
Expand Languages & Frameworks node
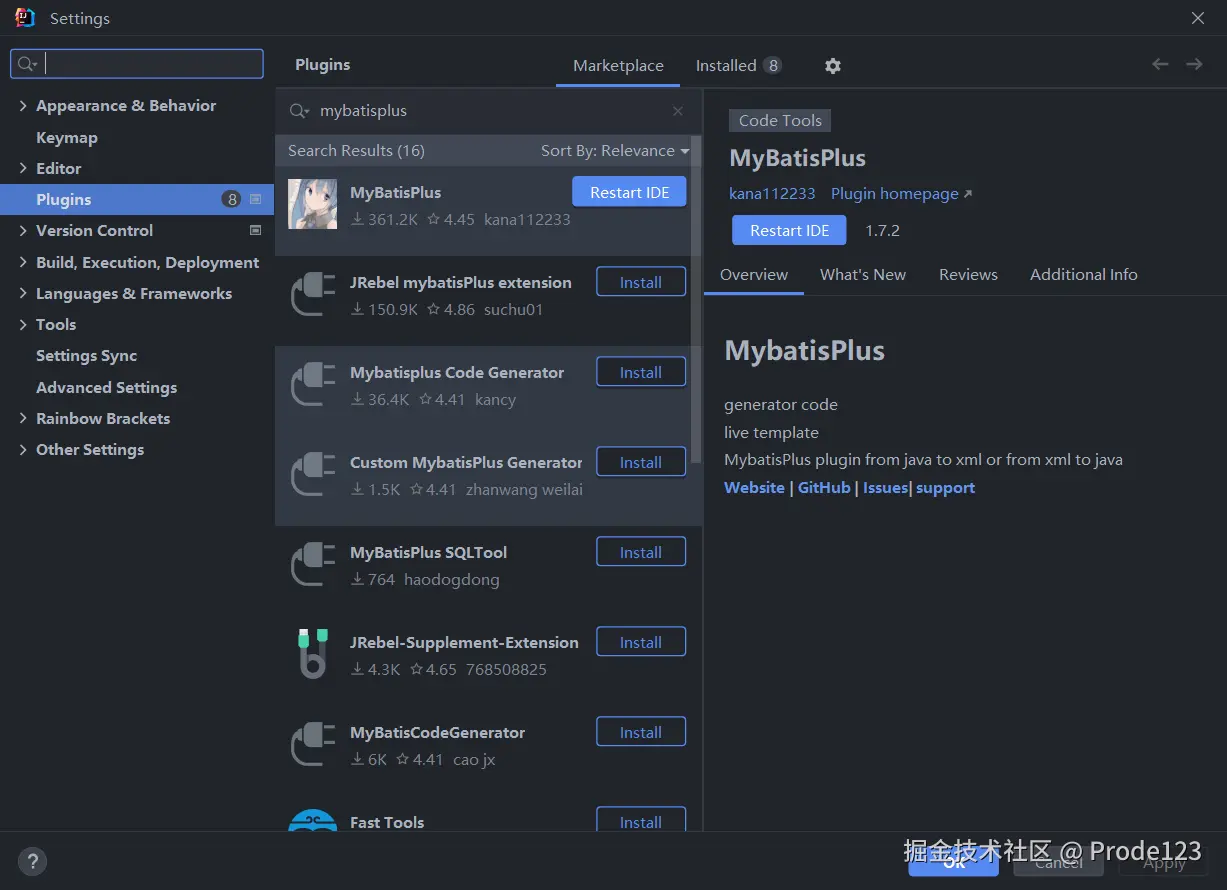click(22, 293)
